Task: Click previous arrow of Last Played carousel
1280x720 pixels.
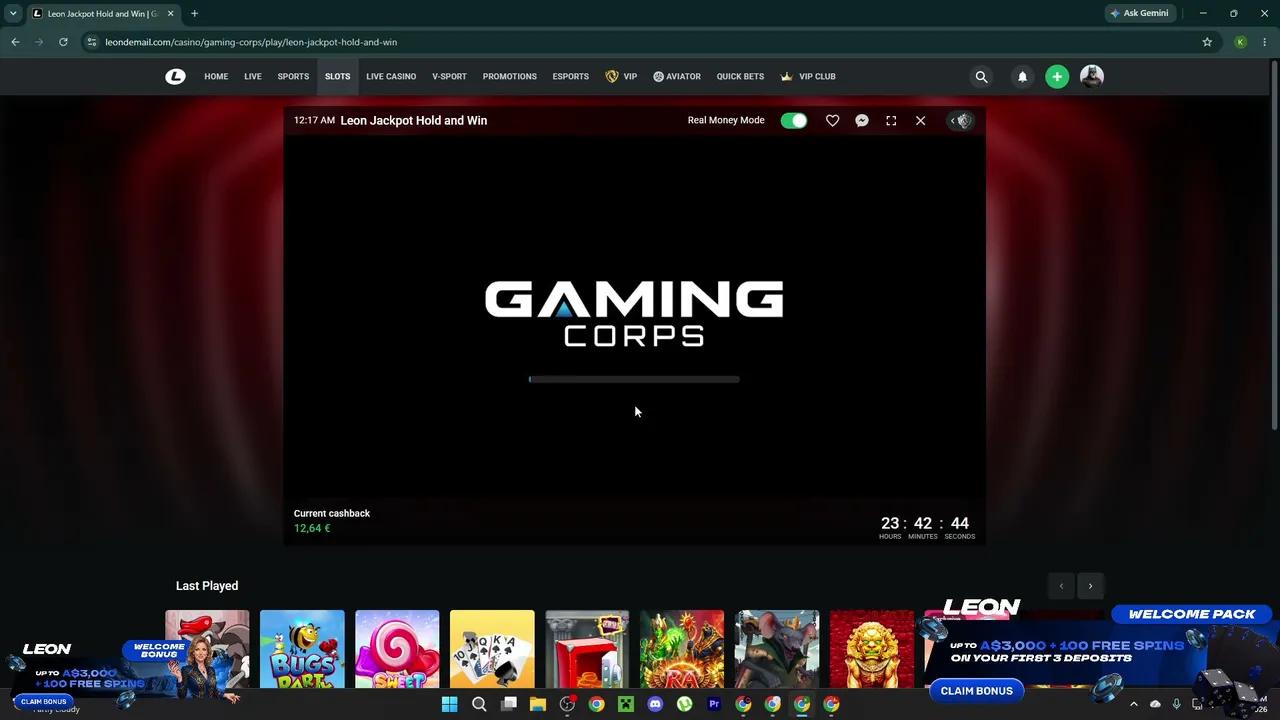Action: (x=1061, y=586)
